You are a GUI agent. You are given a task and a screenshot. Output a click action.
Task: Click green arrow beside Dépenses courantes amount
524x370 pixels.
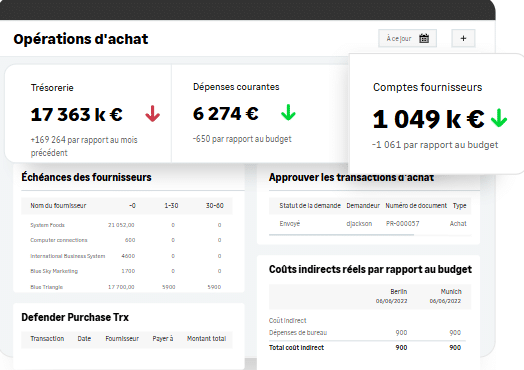[x=288, y=112]
